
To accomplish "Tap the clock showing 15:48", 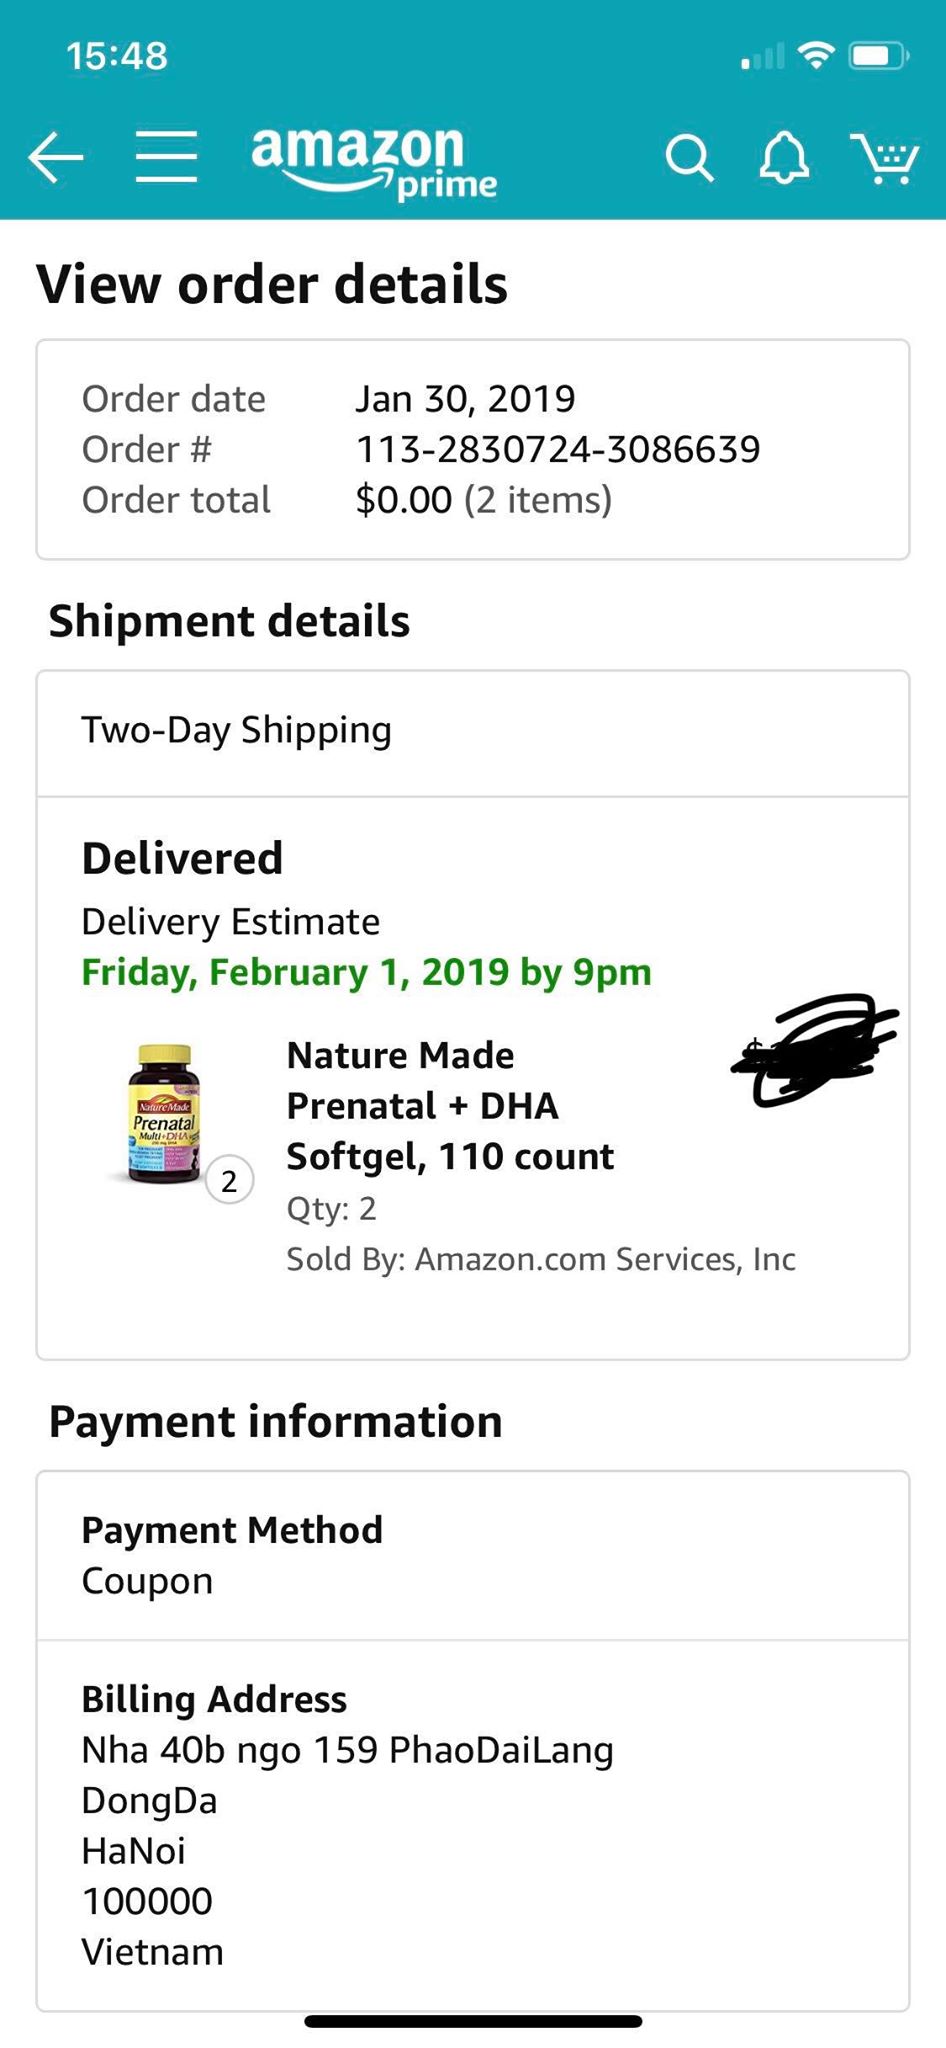I will coord(117,55).
